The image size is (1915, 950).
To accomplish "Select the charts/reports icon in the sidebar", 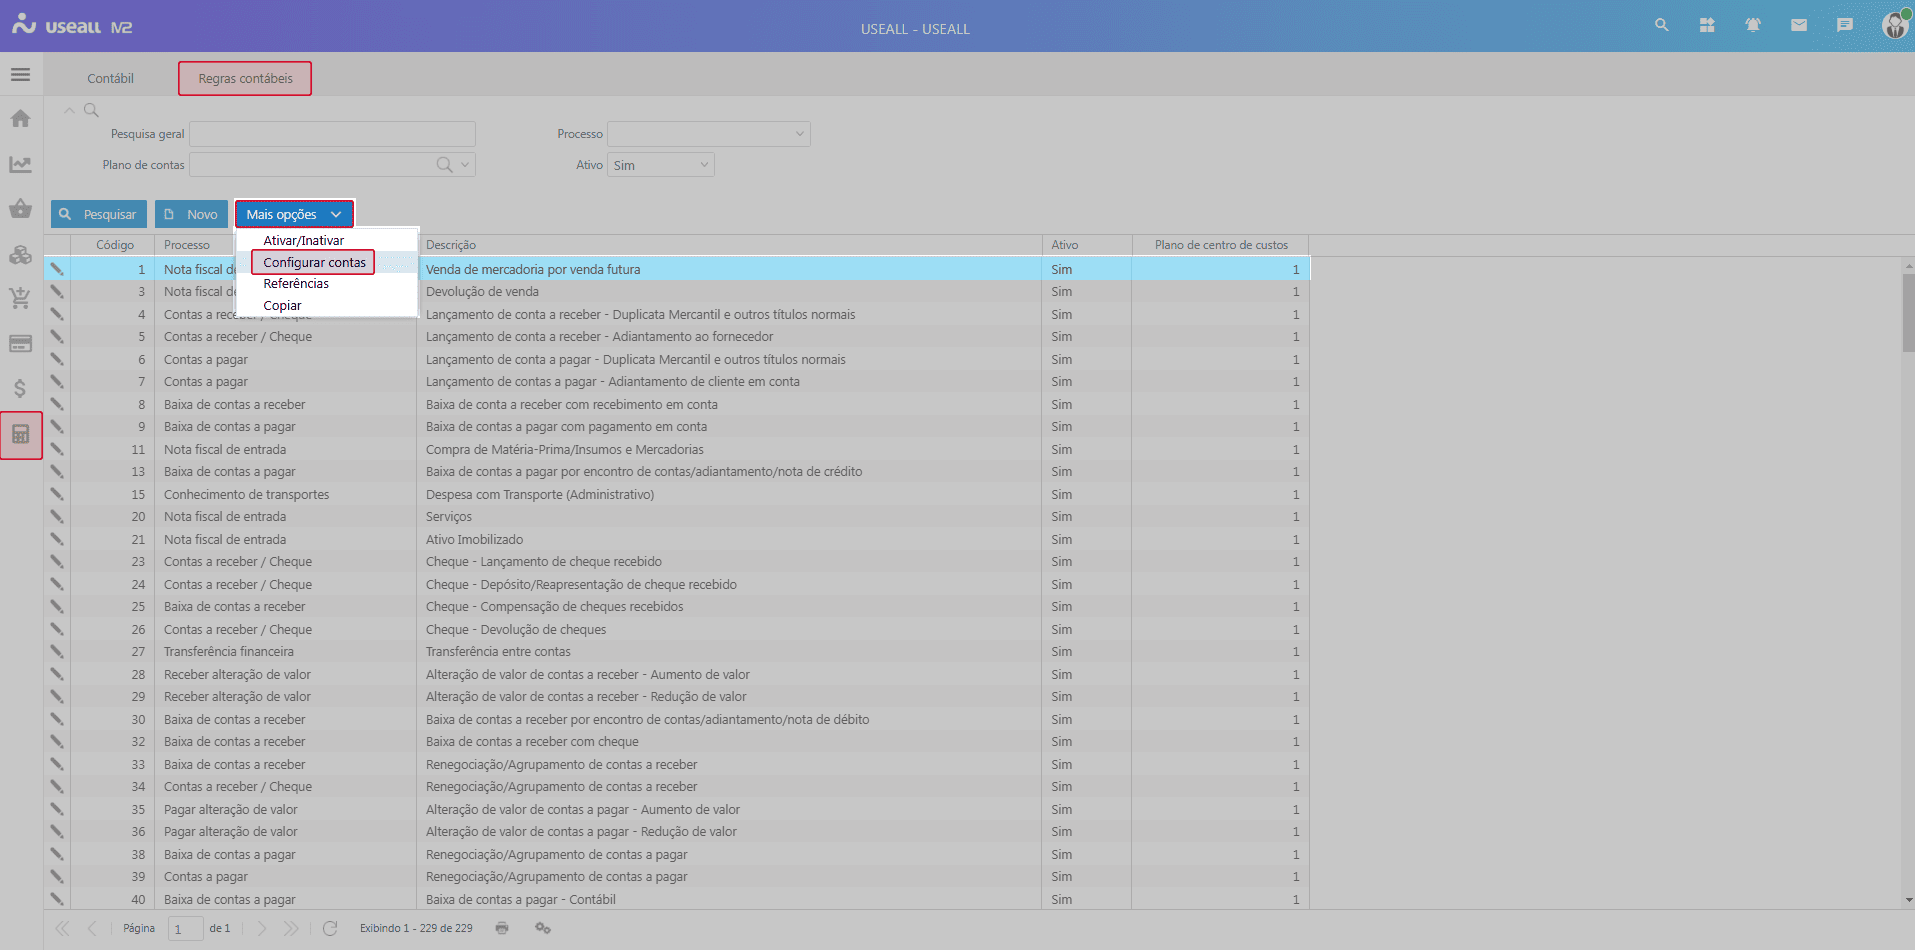I will (20, 163).
